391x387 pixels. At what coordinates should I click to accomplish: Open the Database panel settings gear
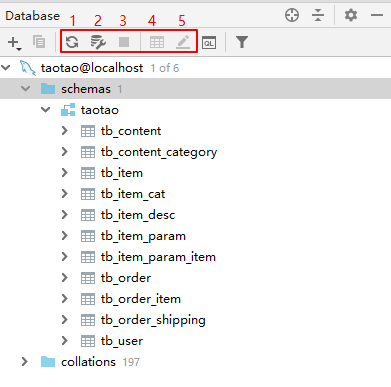(x=351, y=15)
